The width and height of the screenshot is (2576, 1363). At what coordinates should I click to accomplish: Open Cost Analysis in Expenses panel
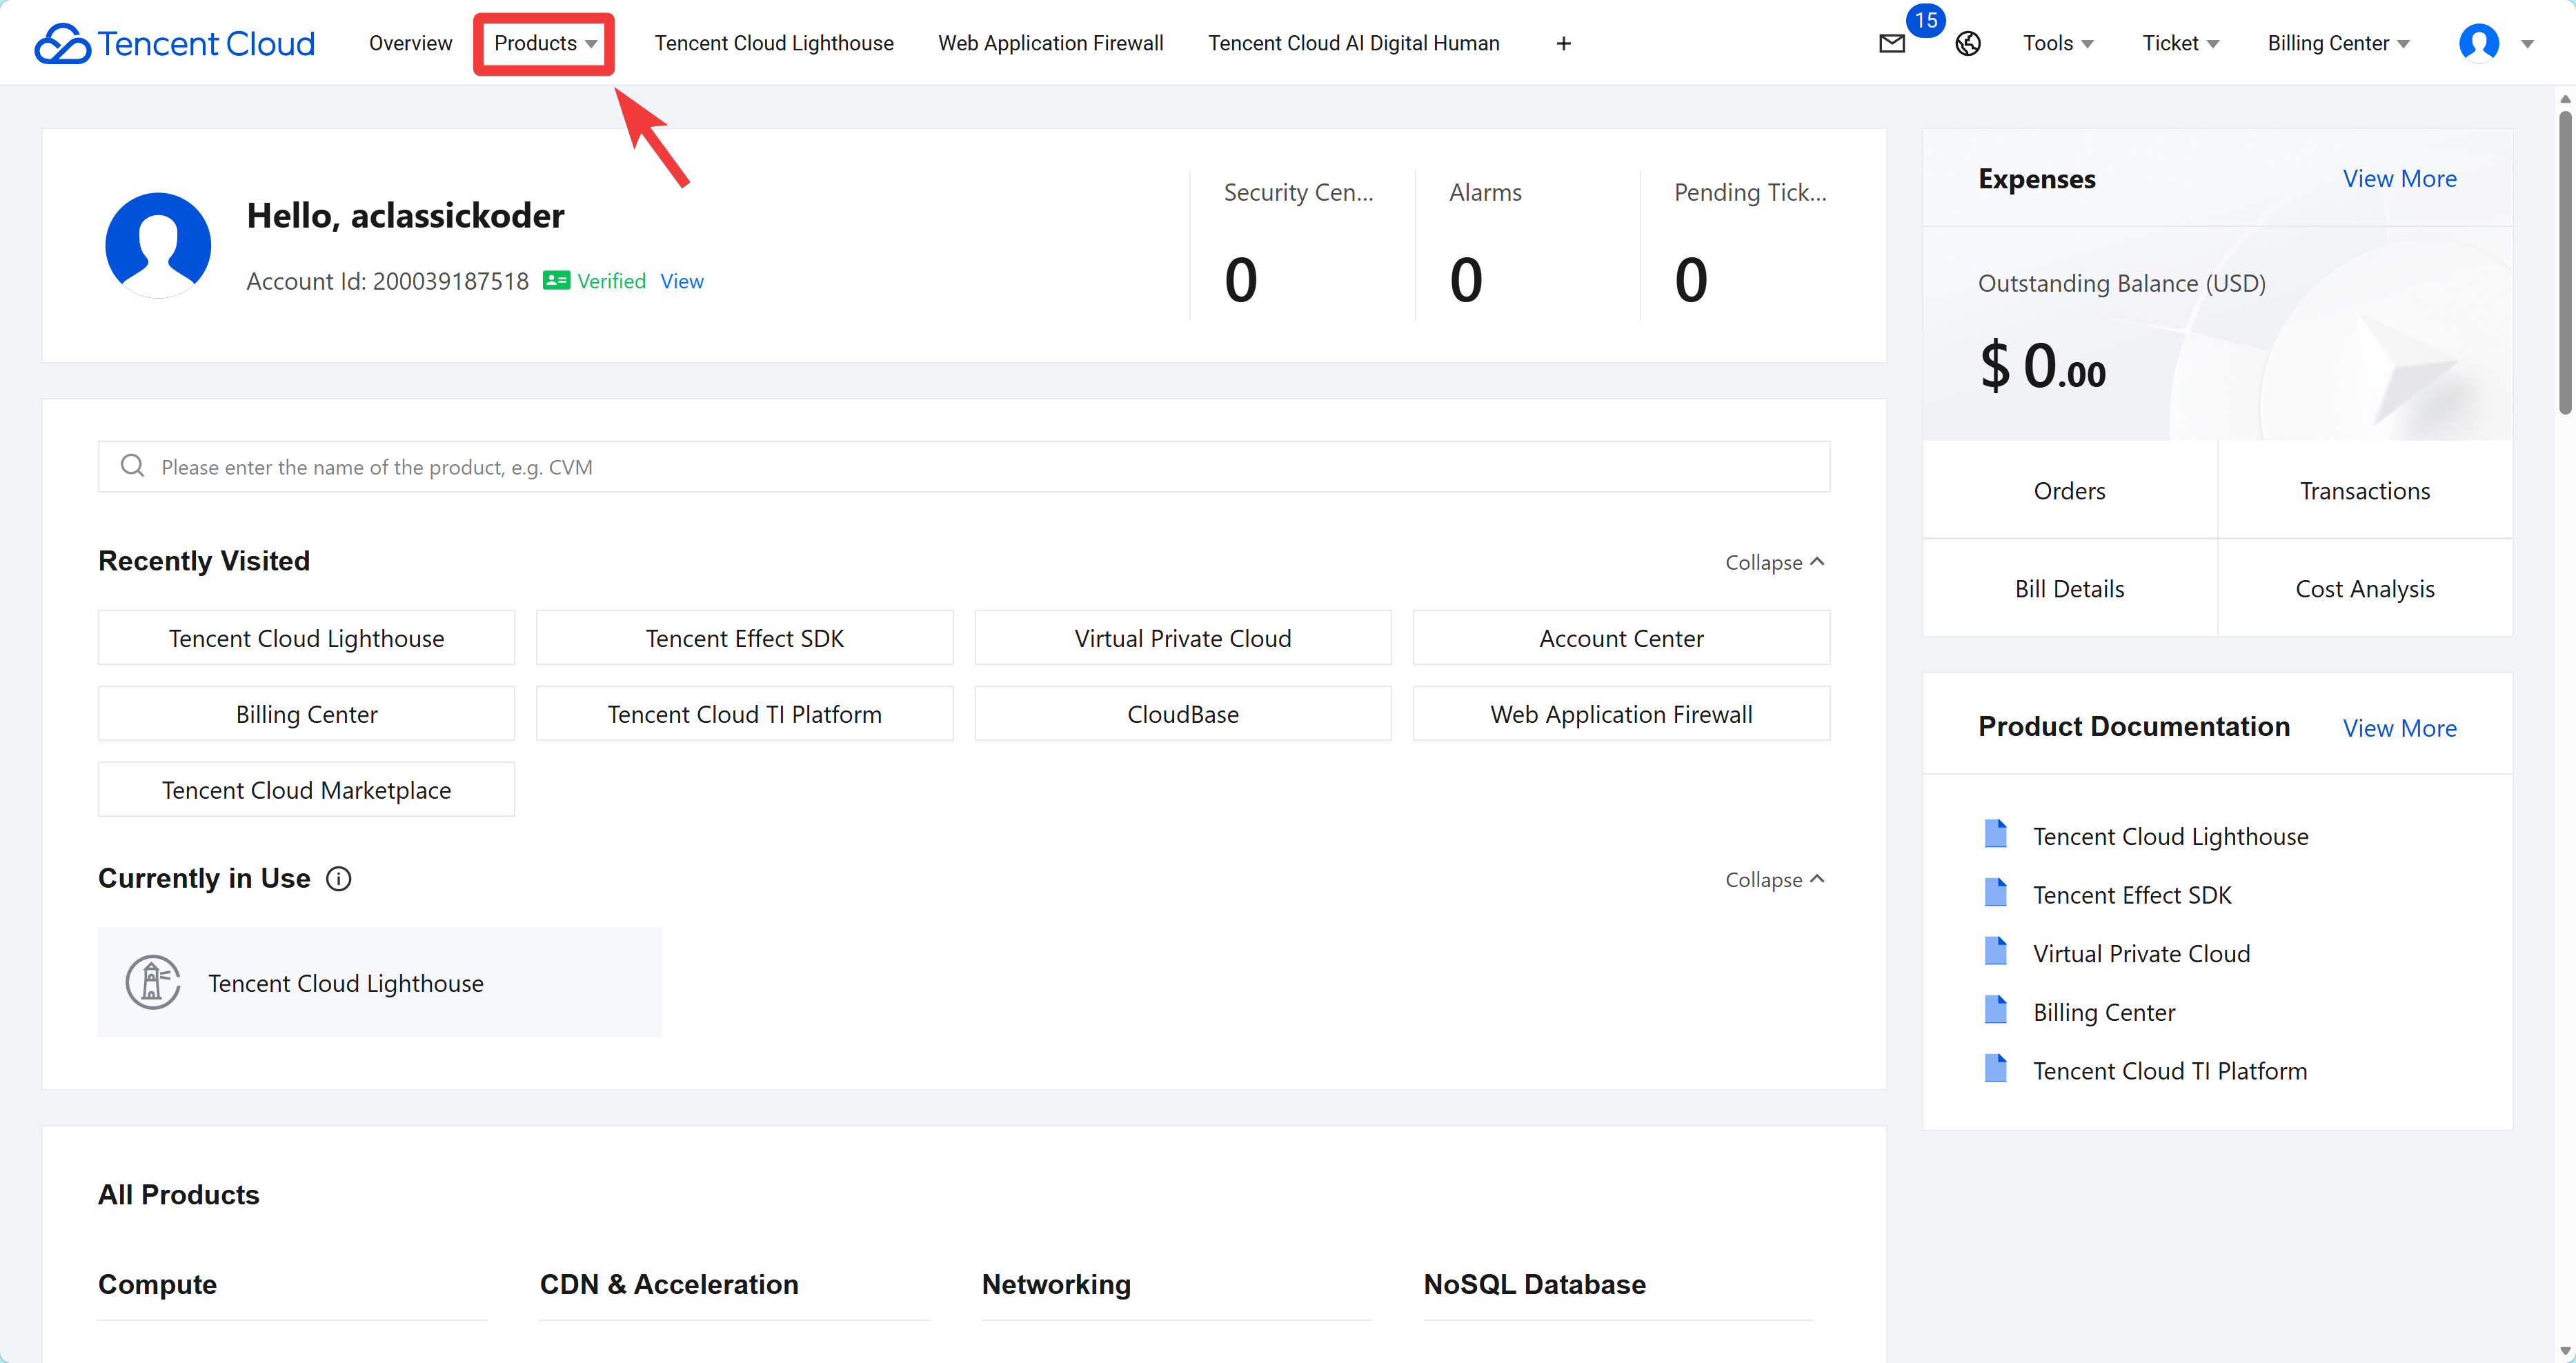(x=2365, y=588)
